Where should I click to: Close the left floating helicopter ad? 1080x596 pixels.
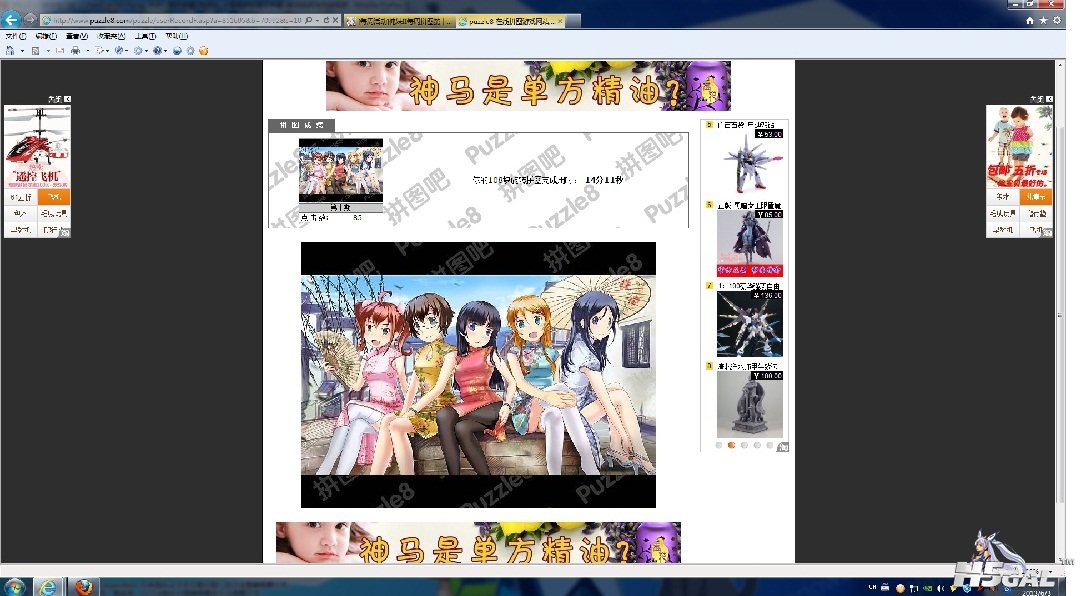click(x=67, y=99)
